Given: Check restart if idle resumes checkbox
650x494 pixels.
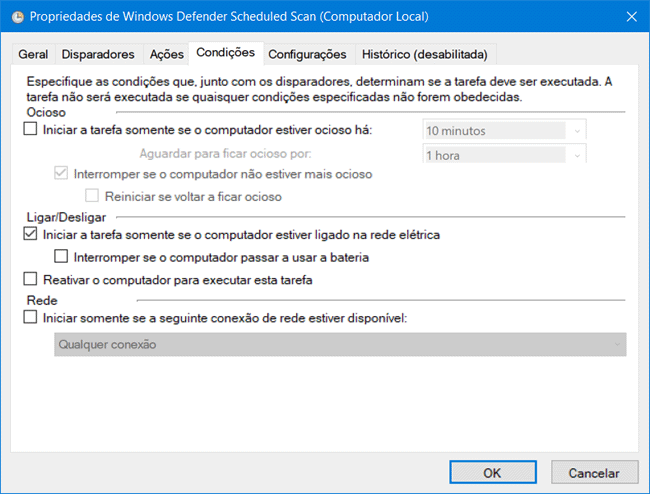Looking at the screenshot, I should click(93, 196).
